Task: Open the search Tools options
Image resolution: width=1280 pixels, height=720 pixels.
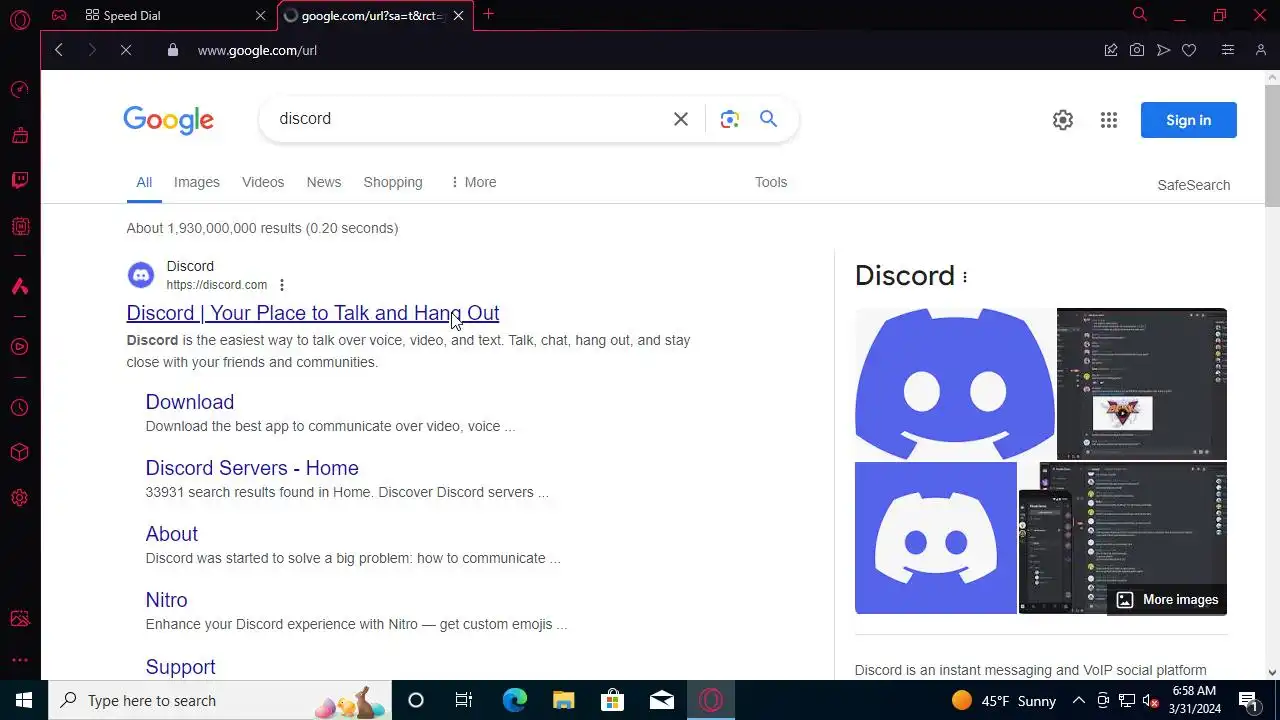Action: pos(771,182)
